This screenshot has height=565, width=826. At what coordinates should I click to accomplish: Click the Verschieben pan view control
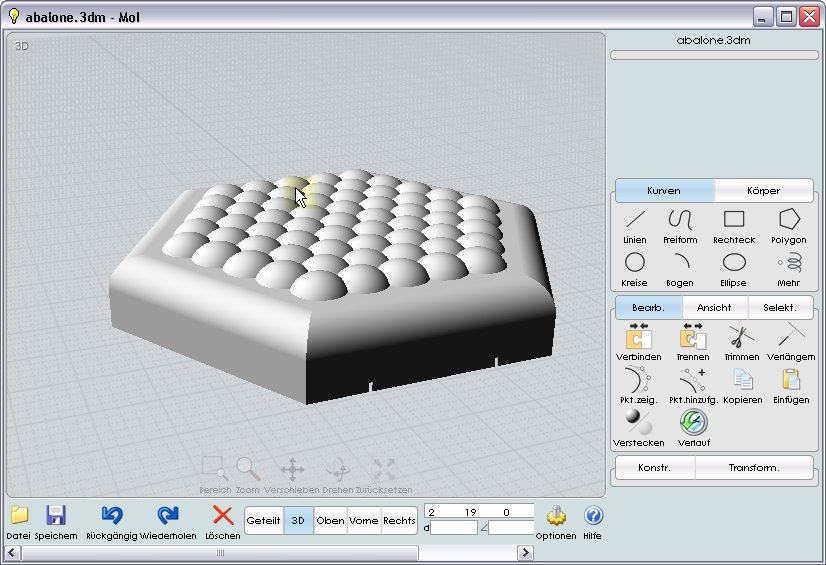coord(292,475)
